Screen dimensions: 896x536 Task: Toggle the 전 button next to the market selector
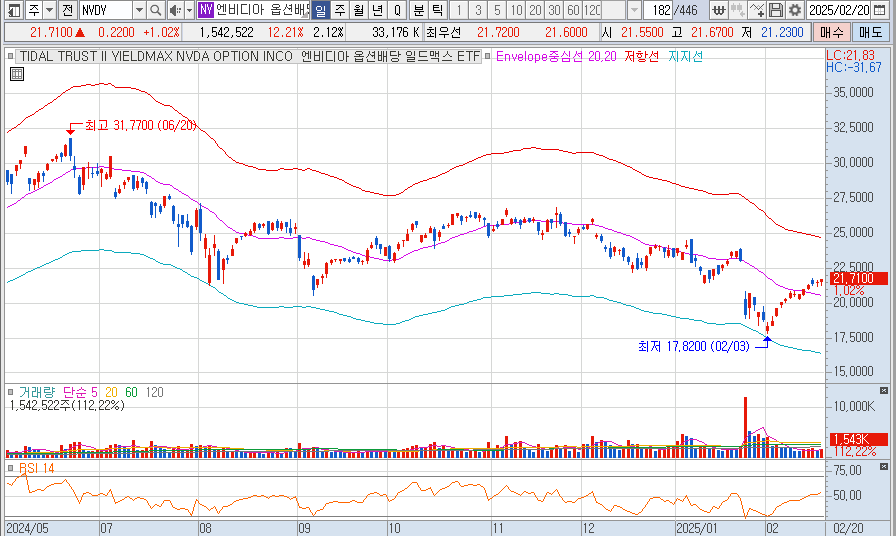pyautogui.click(x=67, y=10)
